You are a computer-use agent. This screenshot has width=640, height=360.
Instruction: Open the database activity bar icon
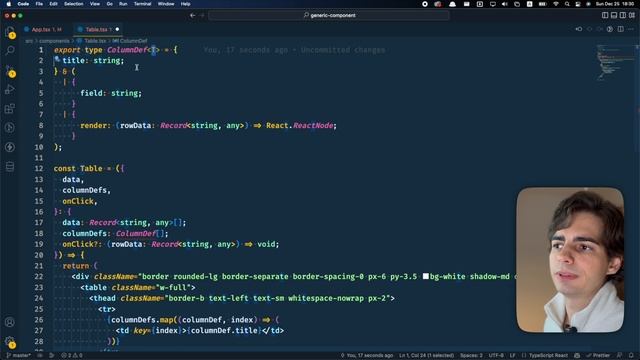[x=10, y=167]
